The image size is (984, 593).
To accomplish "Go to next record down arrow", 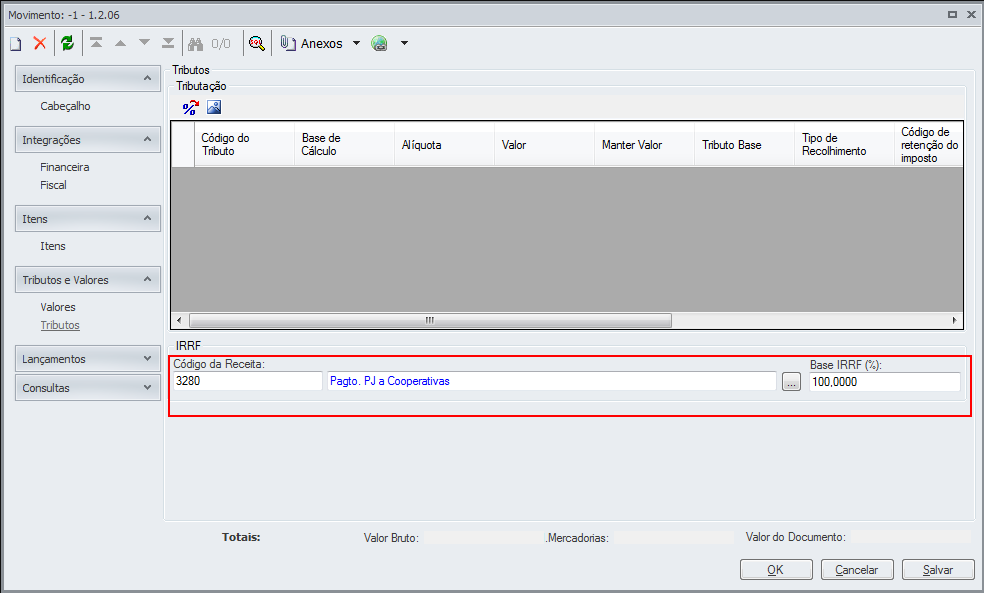I will tap(144, 43).
